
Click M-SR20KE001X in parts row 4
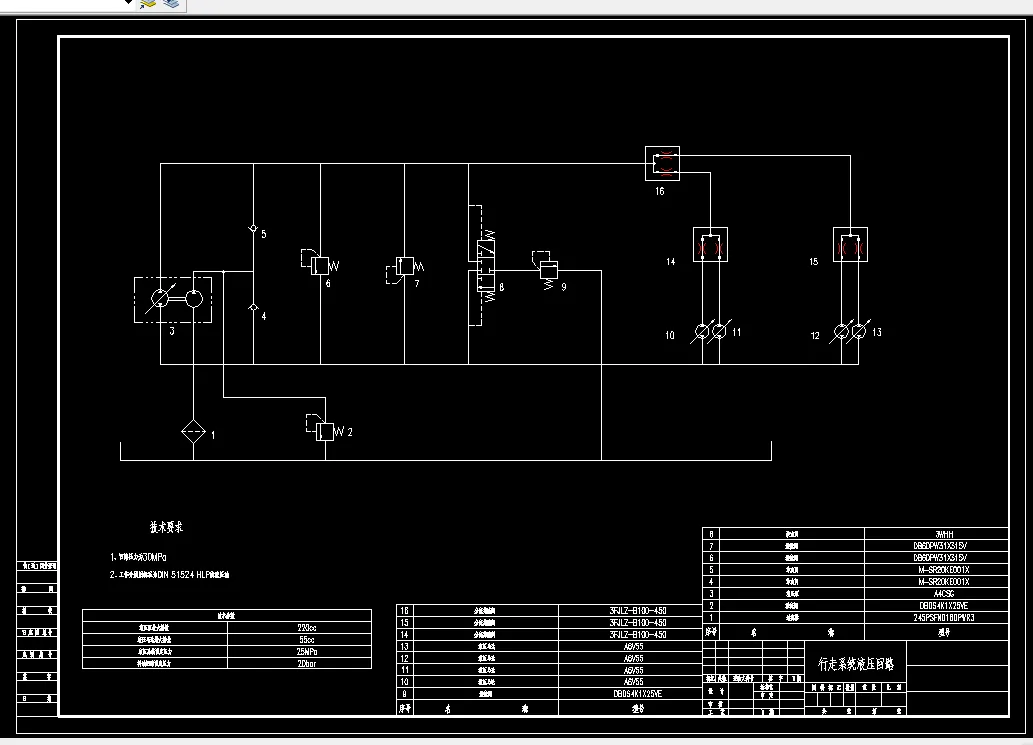click(x=944, y=582)
